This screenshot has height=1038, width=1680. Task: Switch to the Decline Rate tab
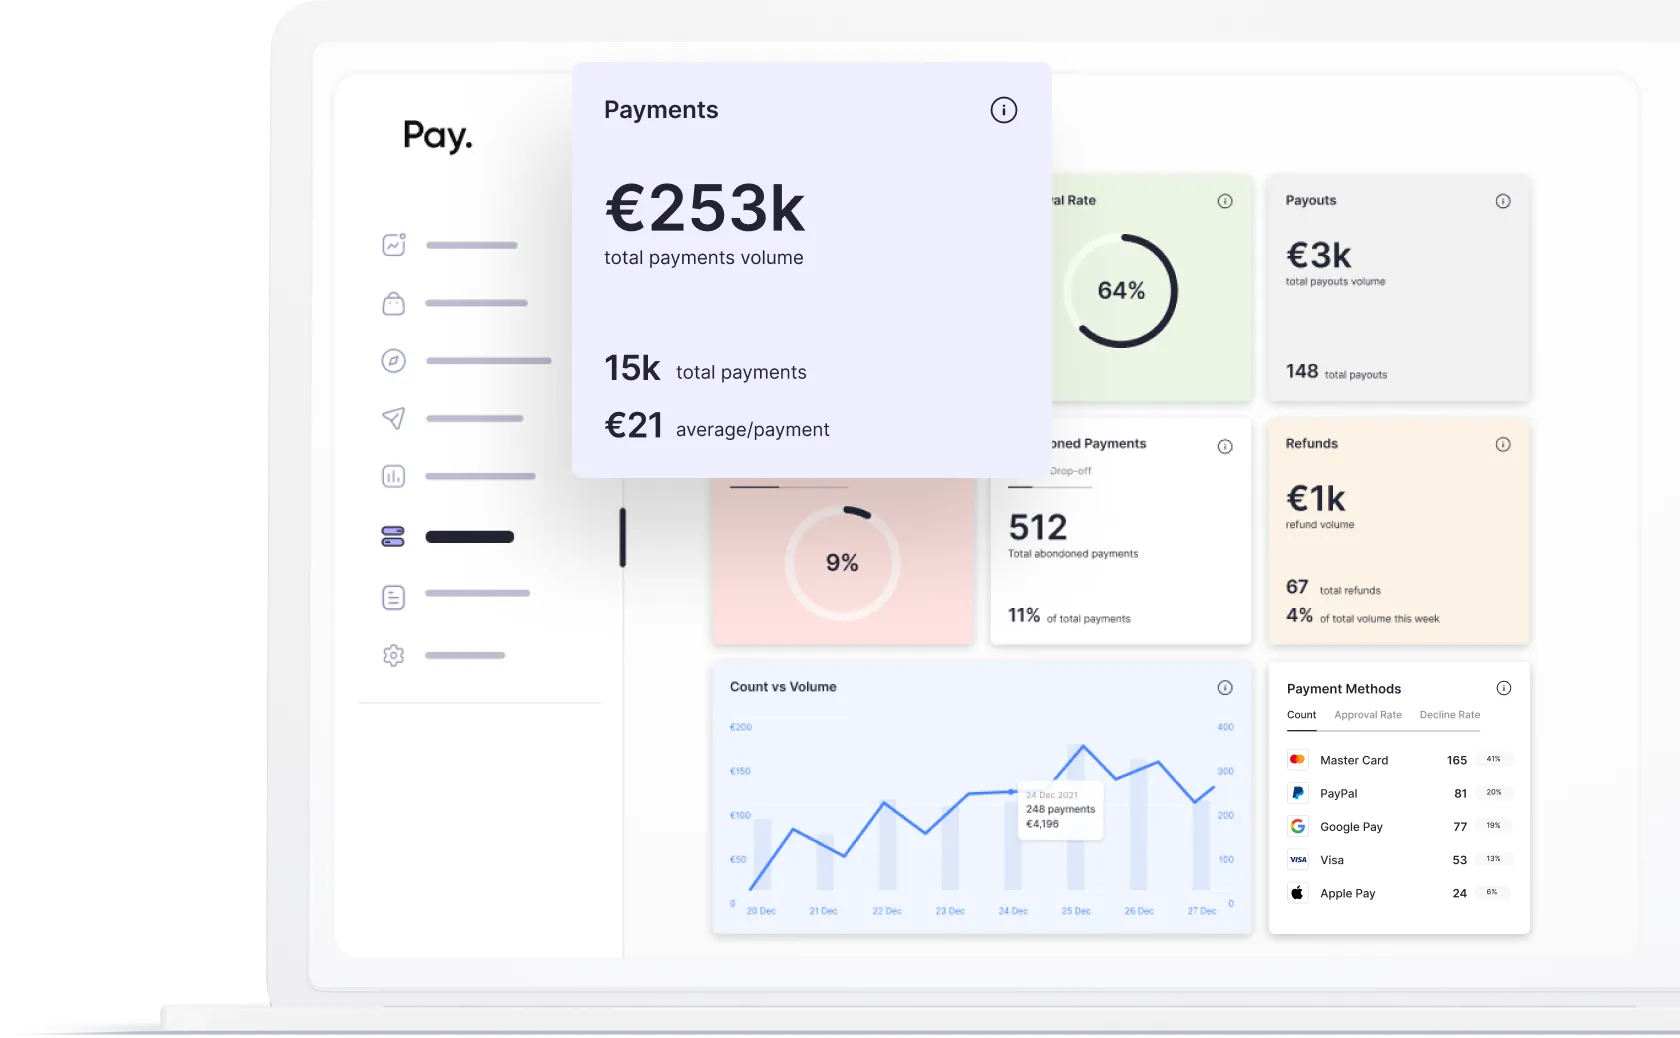[1449, 715]
